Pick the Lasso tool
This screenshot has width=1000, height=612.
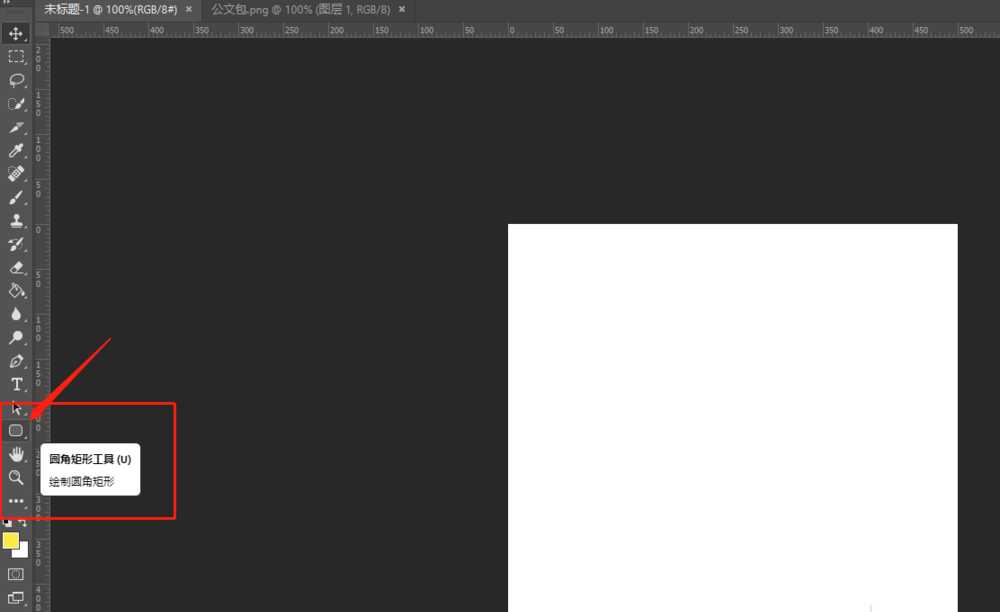tap(16, 80)
